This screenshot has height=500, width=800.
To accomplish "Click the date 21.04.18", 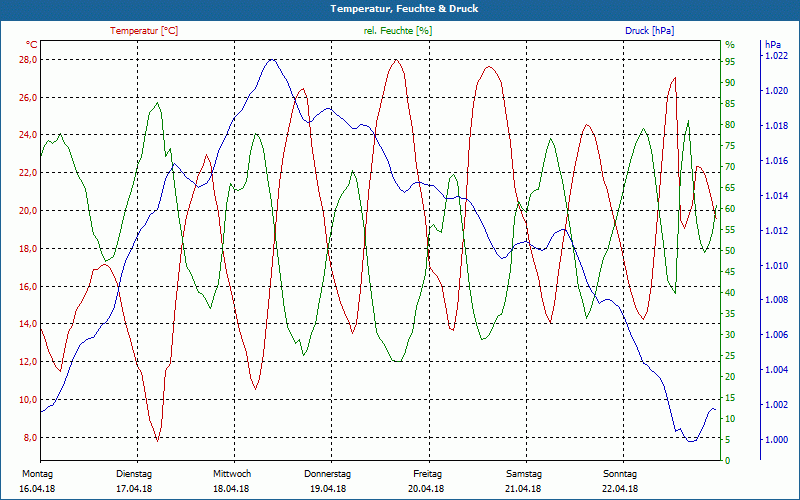I will (523, 489).
